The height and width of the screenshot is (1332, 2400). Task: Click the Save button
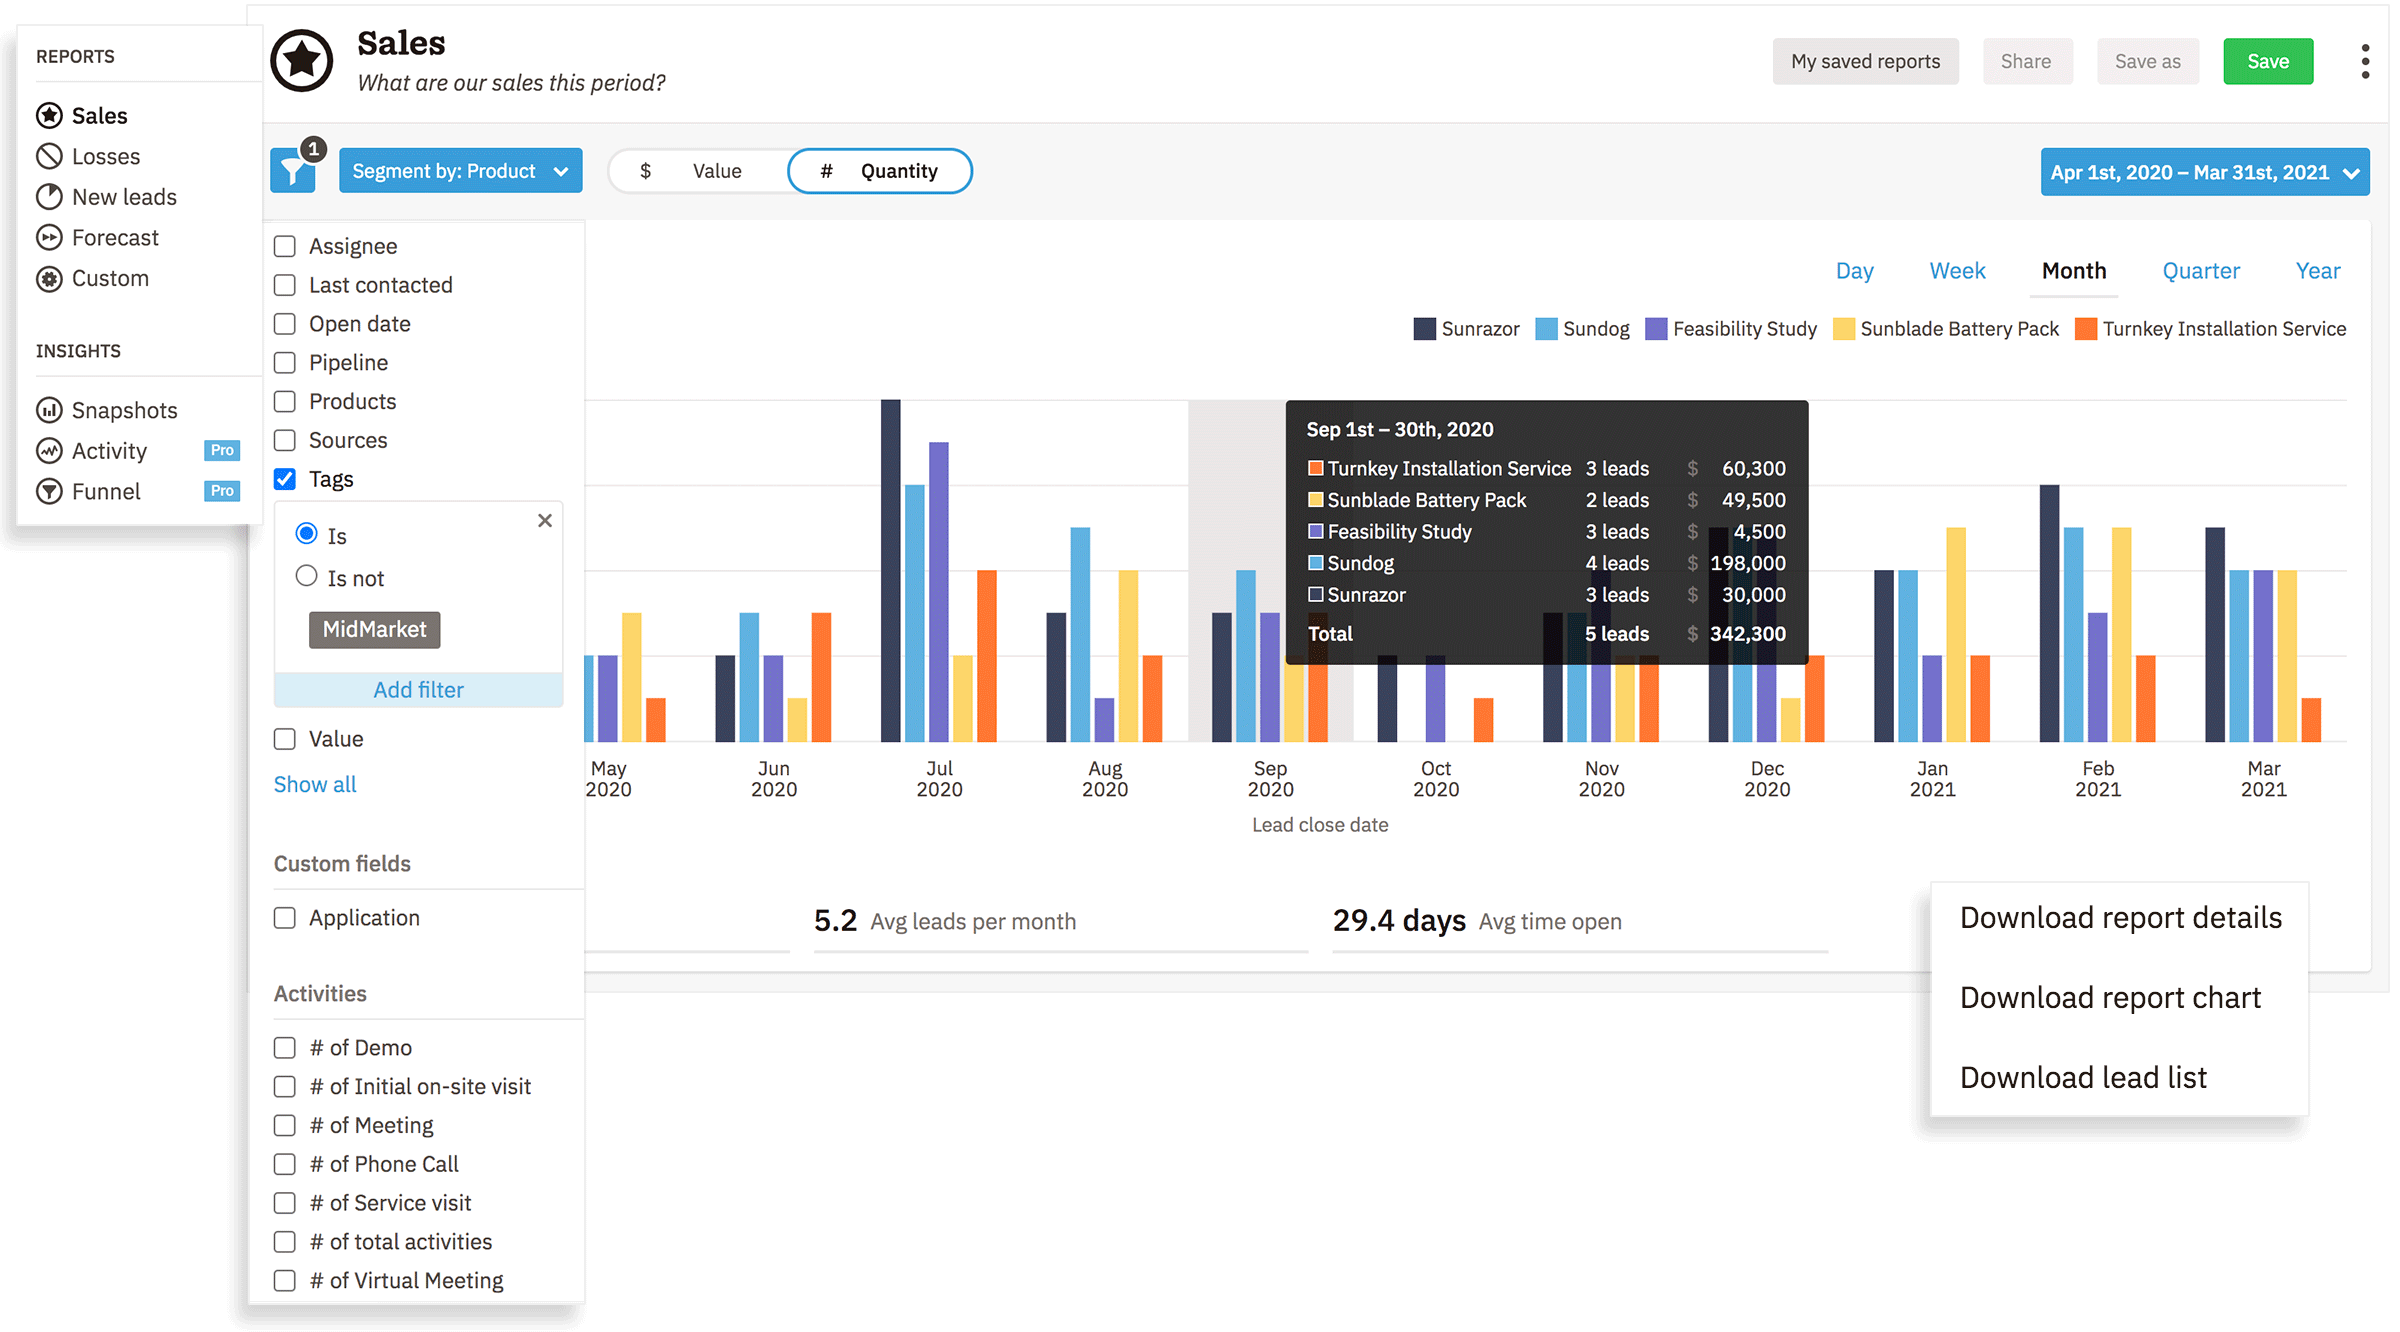[x=2269, y=61]
